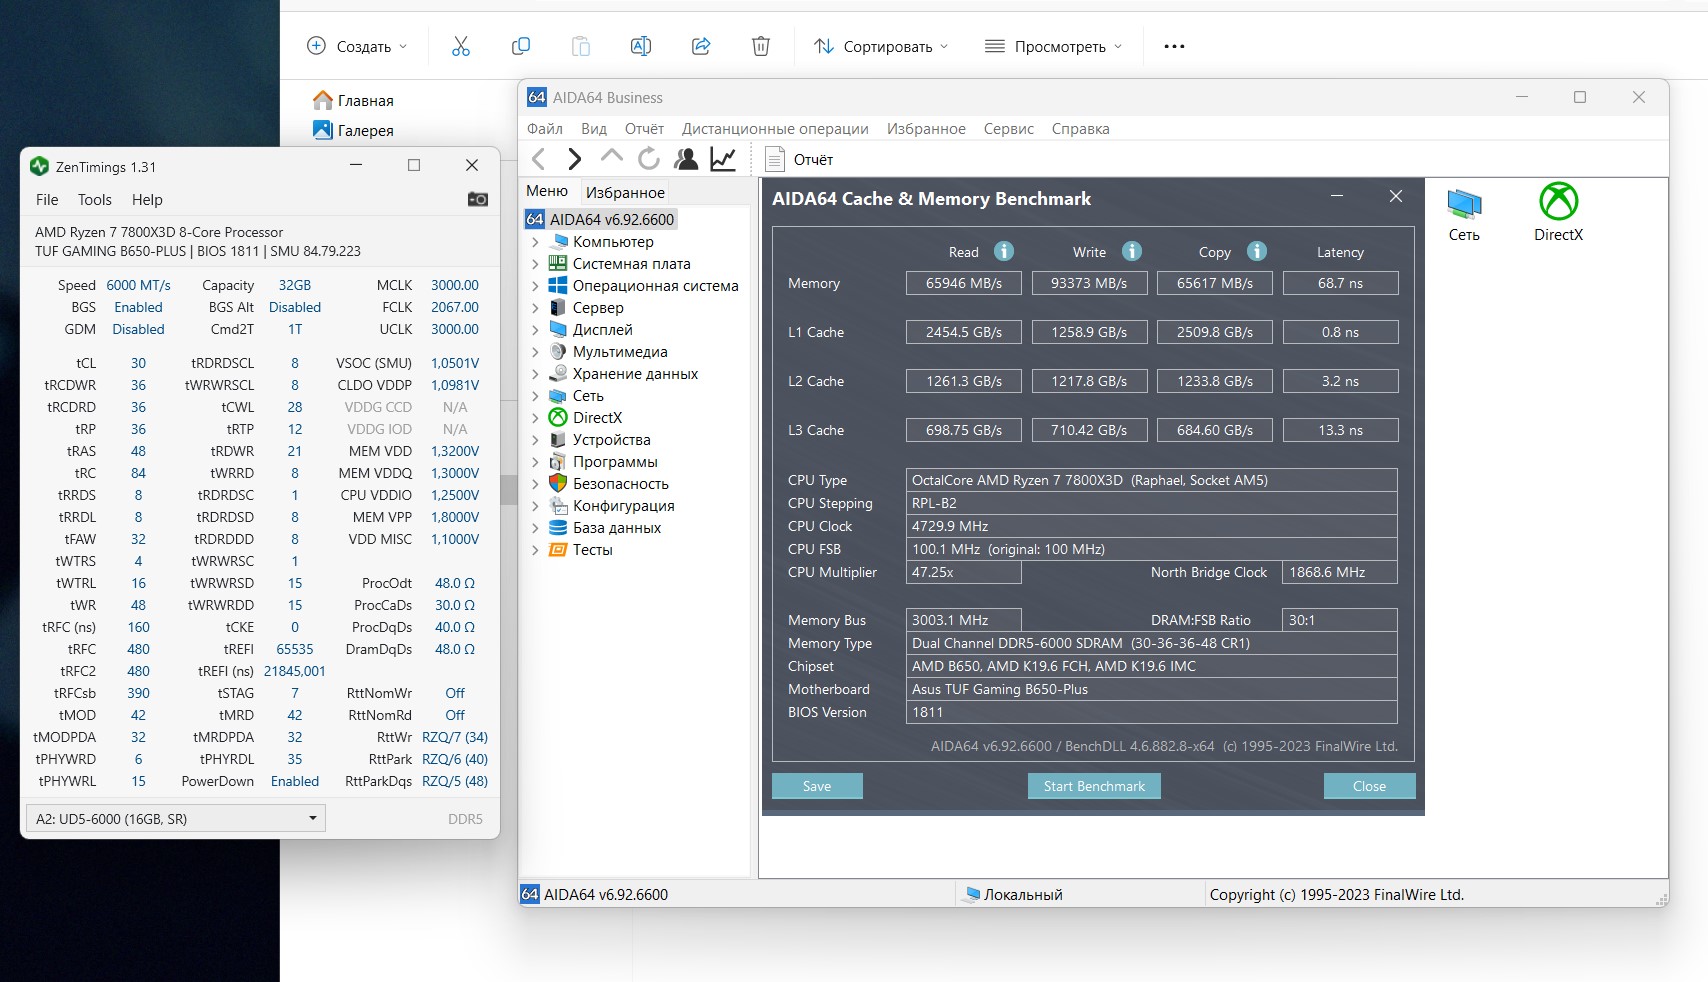Expand the Дисплей tree node
Screen dimensions: 1708x982
coord(535,330)
